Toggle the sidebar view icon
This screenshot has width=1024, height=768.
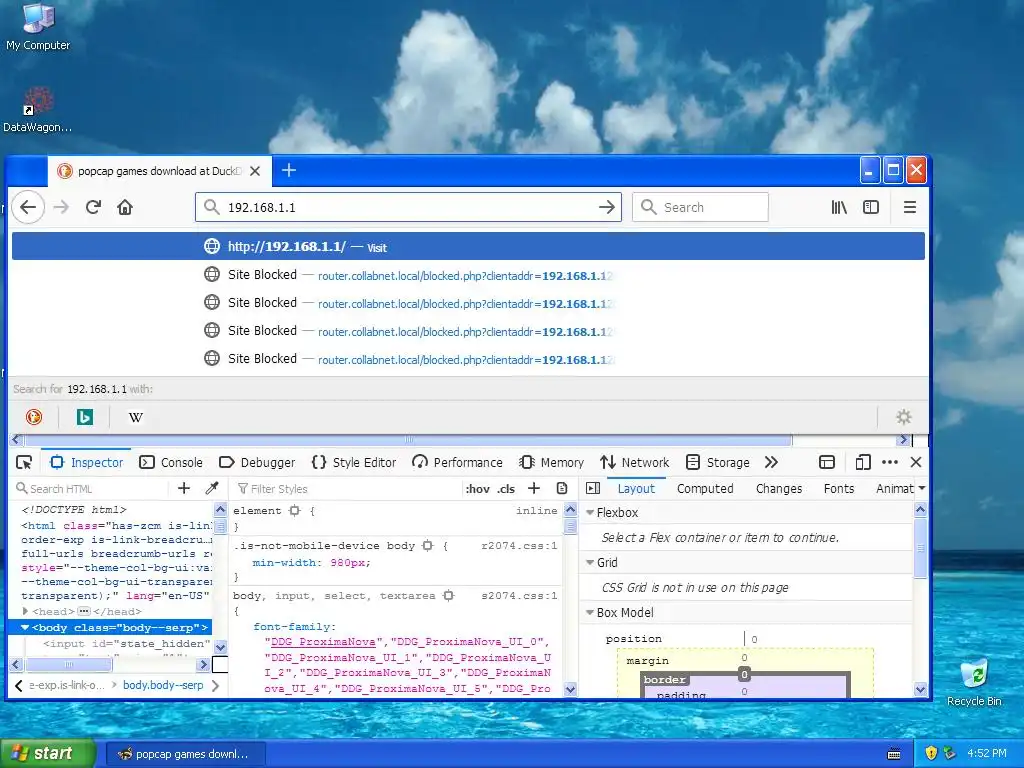point(871,208)
